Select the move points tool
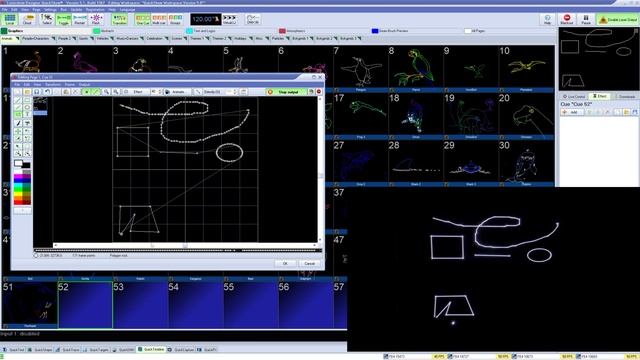 click(18, 131)
